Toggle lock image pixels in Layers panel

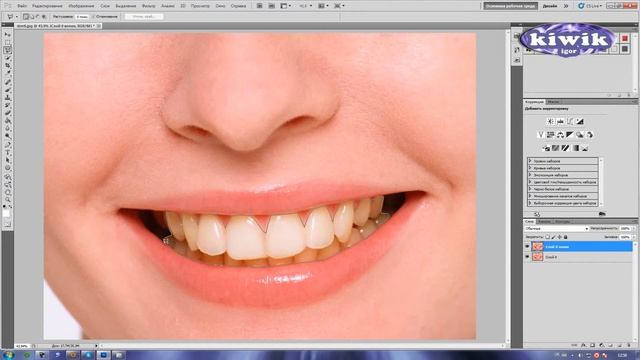pyautogui.click(x=554, y=237)
